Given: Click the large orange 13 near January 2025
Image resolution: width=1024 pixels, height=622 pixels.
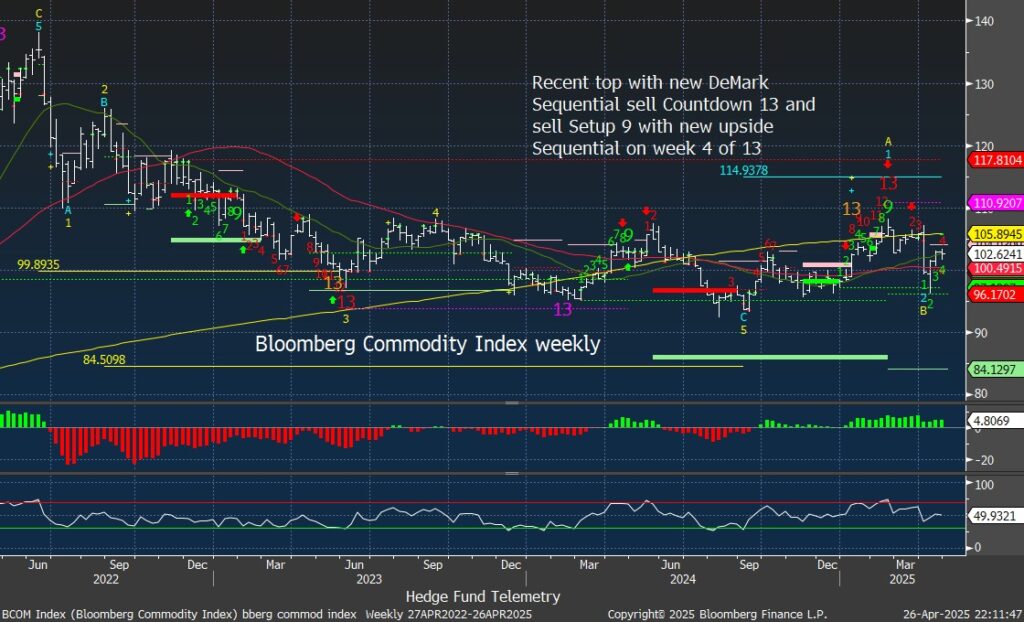Looking at the screenshot, I should (x=852, y=208).
